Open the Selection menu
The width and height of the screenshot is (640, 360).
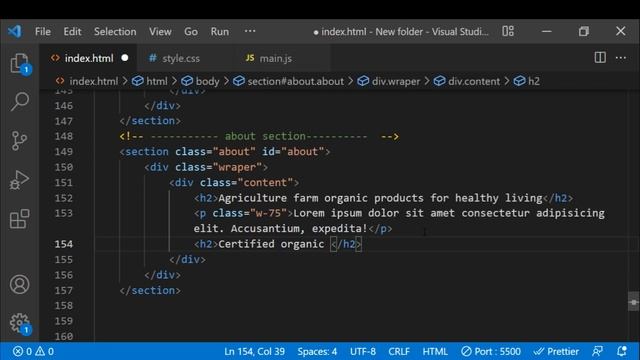click(x=115, y=31)
